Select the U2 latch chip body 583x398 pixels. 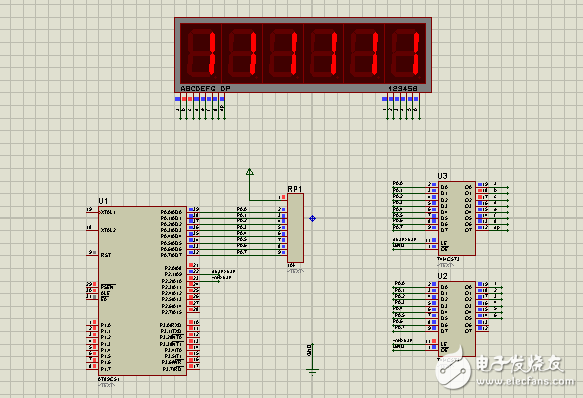tap(457, 319)
